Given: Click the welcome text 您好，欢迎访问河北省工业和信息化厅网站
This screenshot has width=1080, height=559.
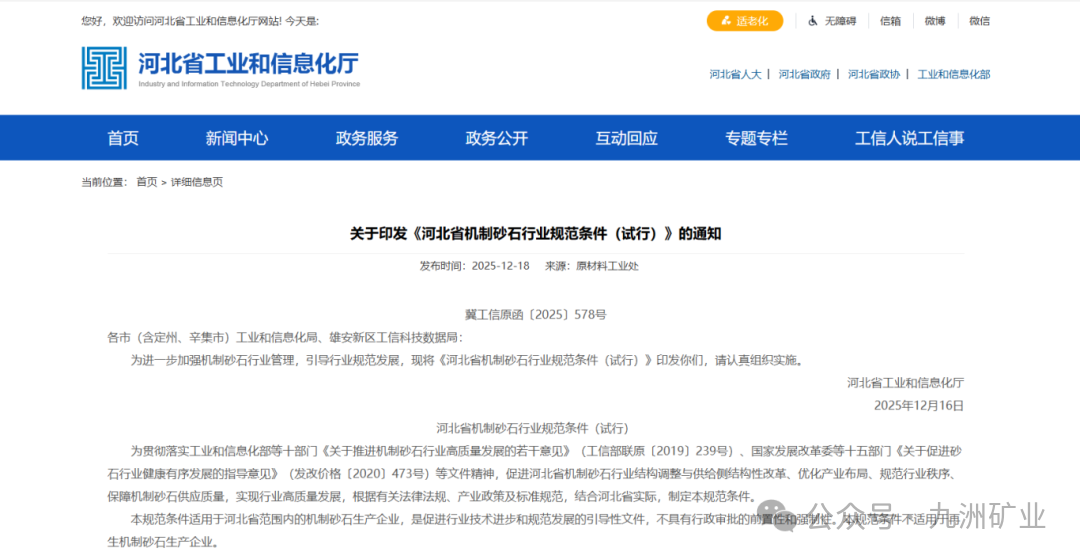Looking at the screenshot, I should [181, 21].
